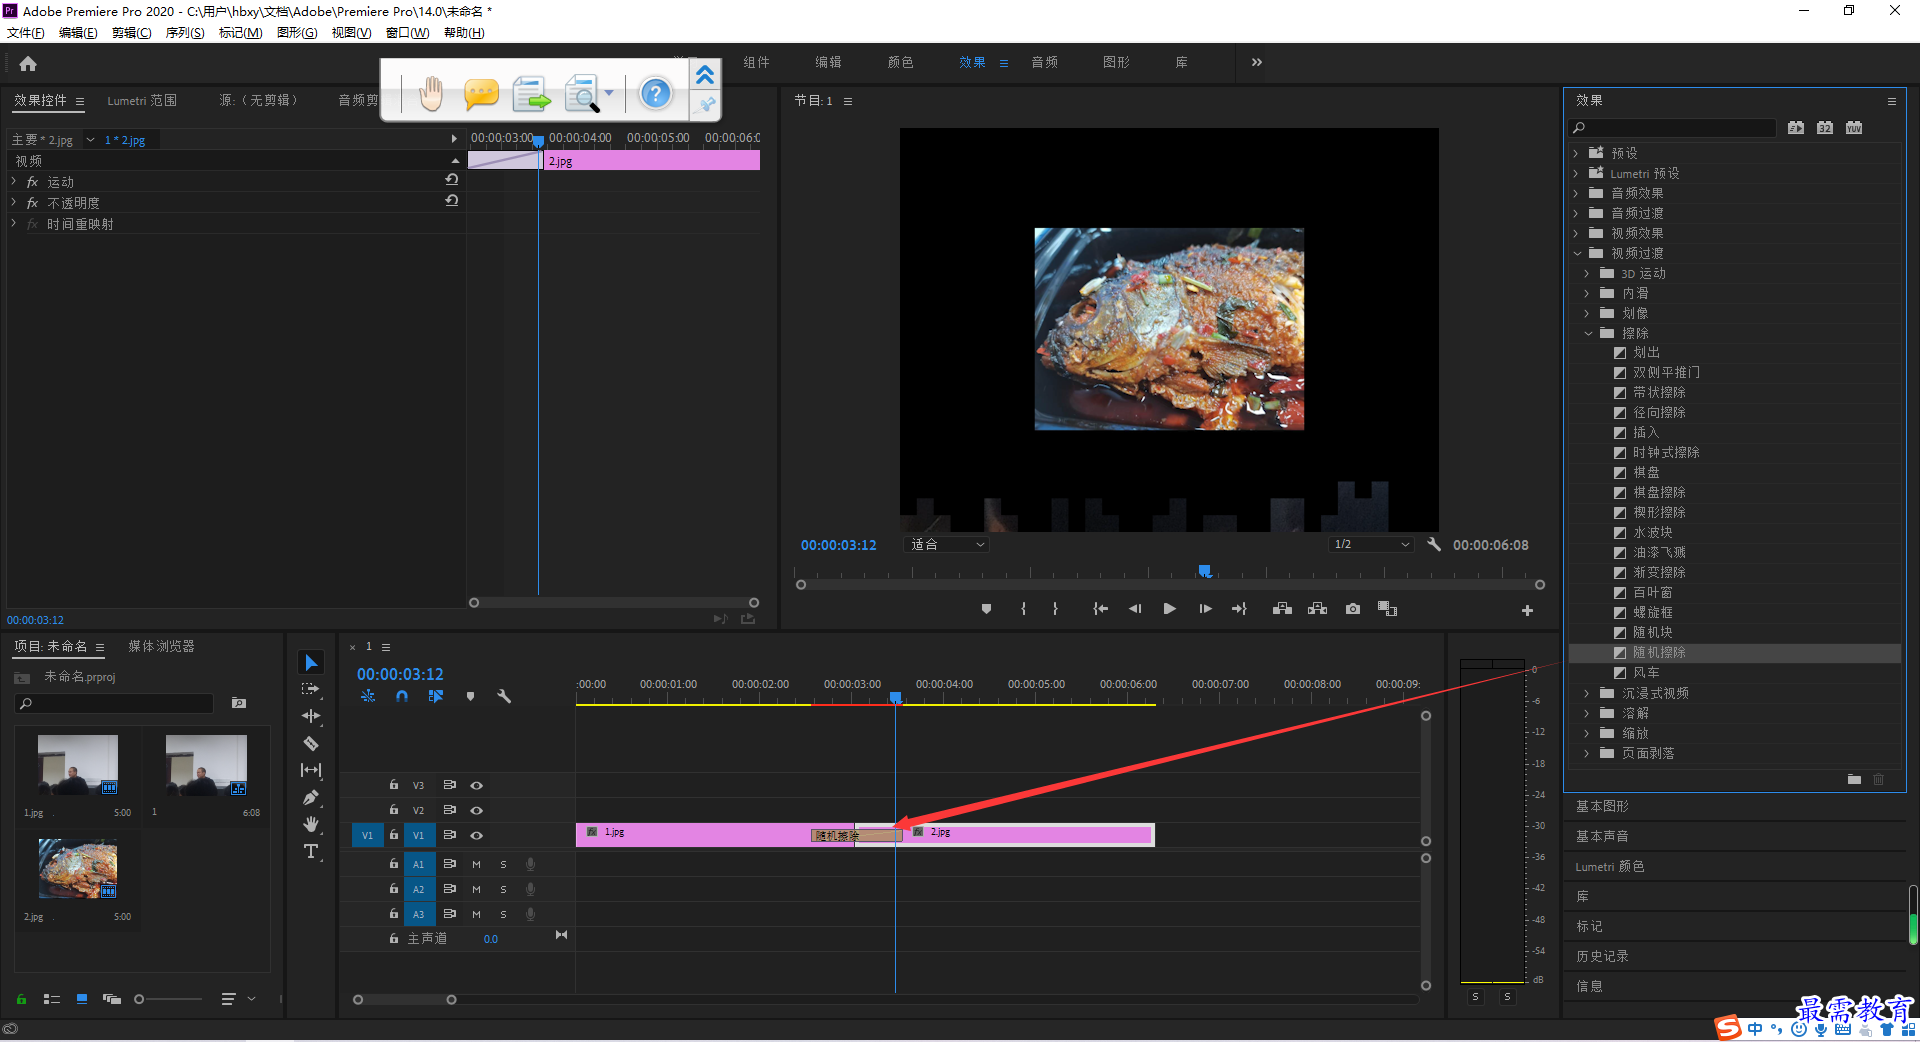
Task: Mute audio track A3
Action: click(x=476, y=914)
